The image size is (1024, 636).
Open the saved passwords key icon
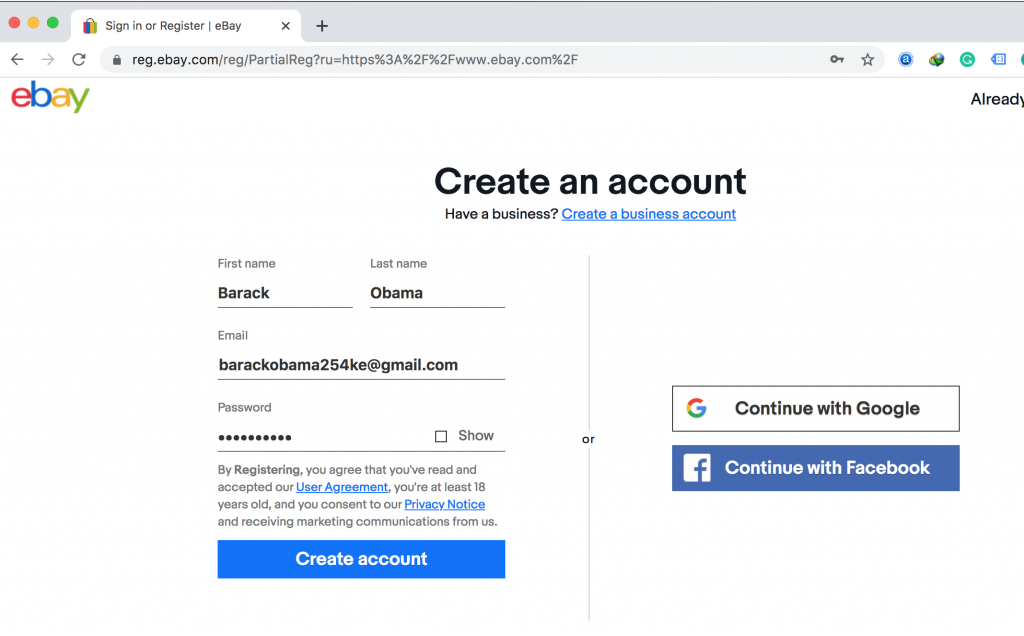click(837, 60)
